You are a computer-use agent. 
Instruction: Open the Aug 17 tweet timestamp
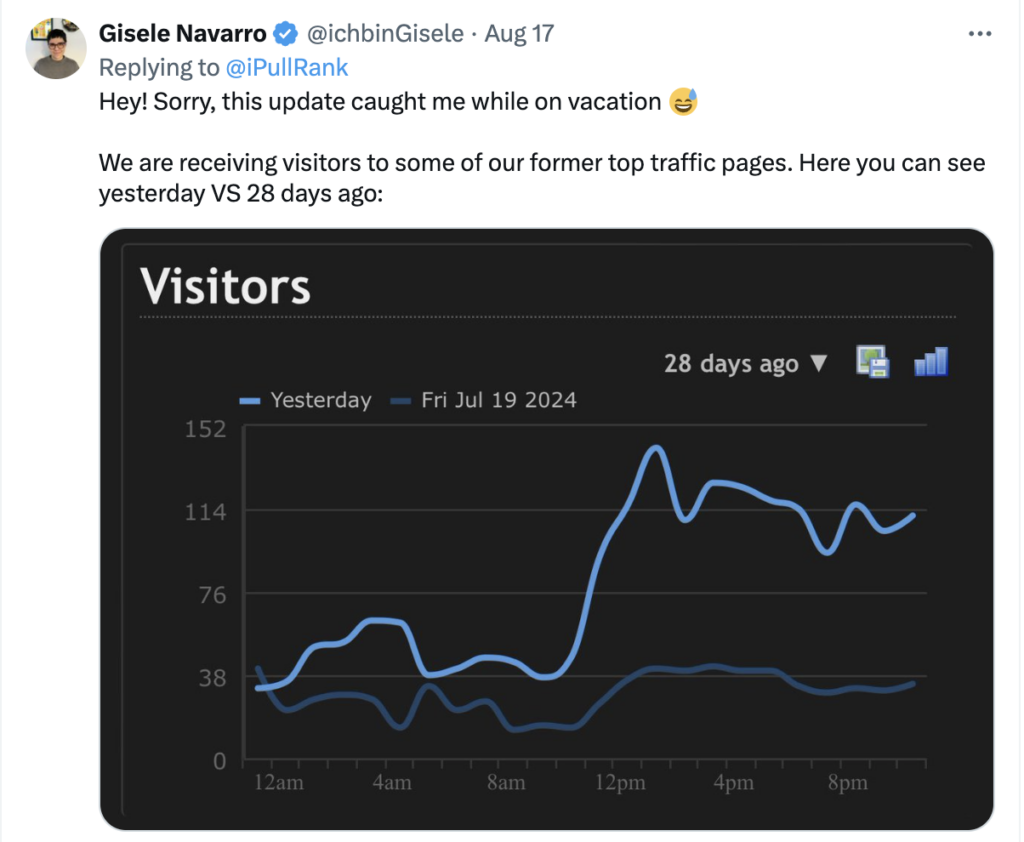click(519, 34)
